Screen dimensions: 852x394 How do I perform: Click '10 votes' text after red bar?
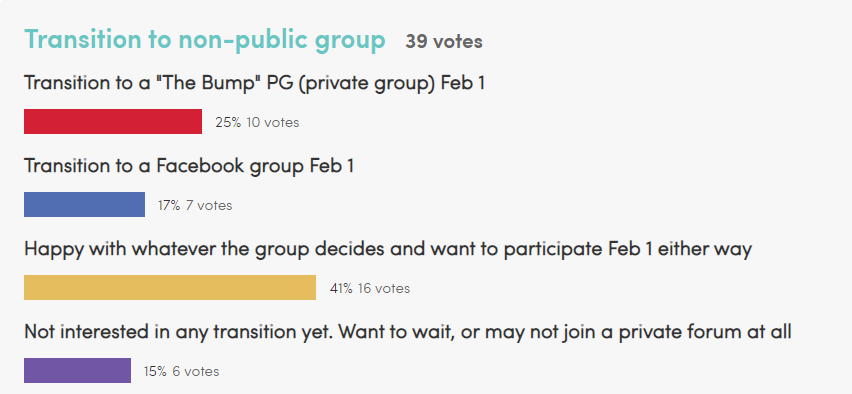click(273, 122)
